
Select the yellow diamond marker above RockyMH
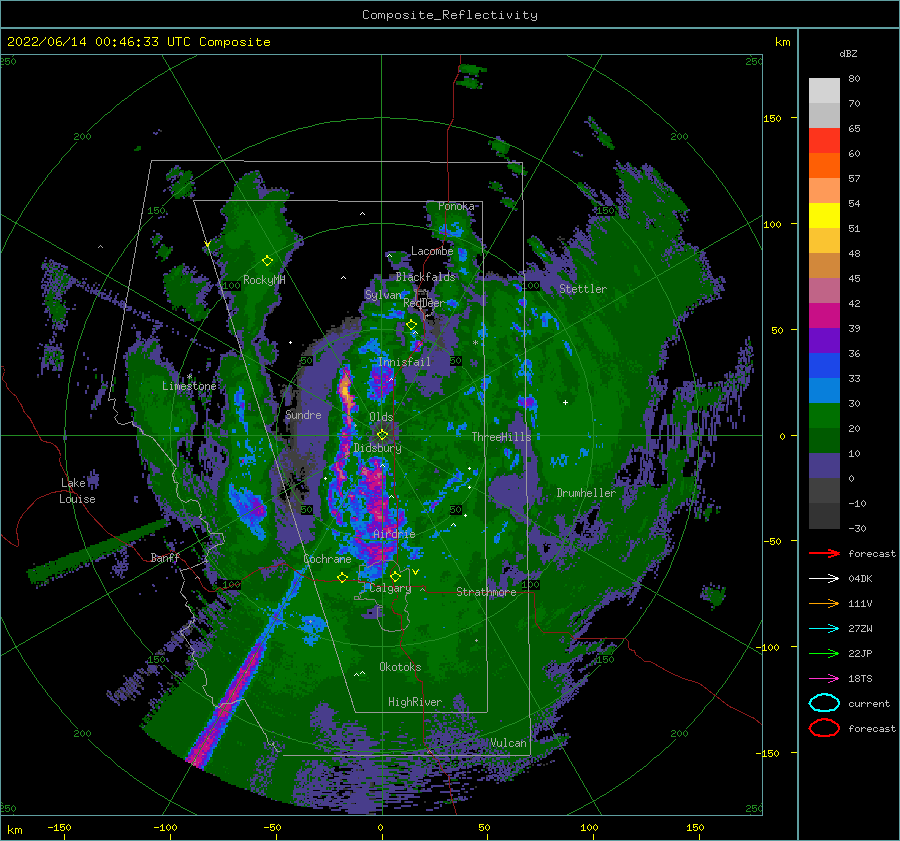point(267,261)
